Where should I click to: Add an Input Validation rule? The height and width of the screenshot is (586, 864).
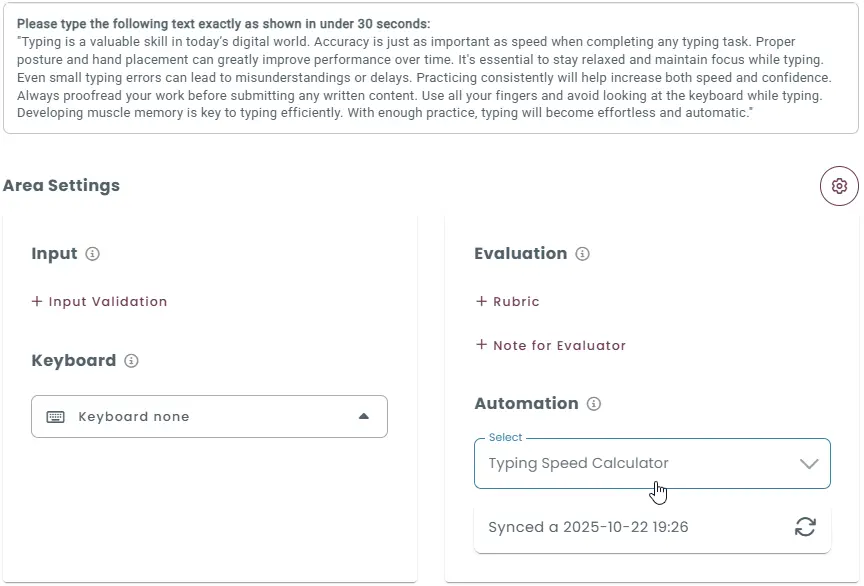click(x=99, y=301)
